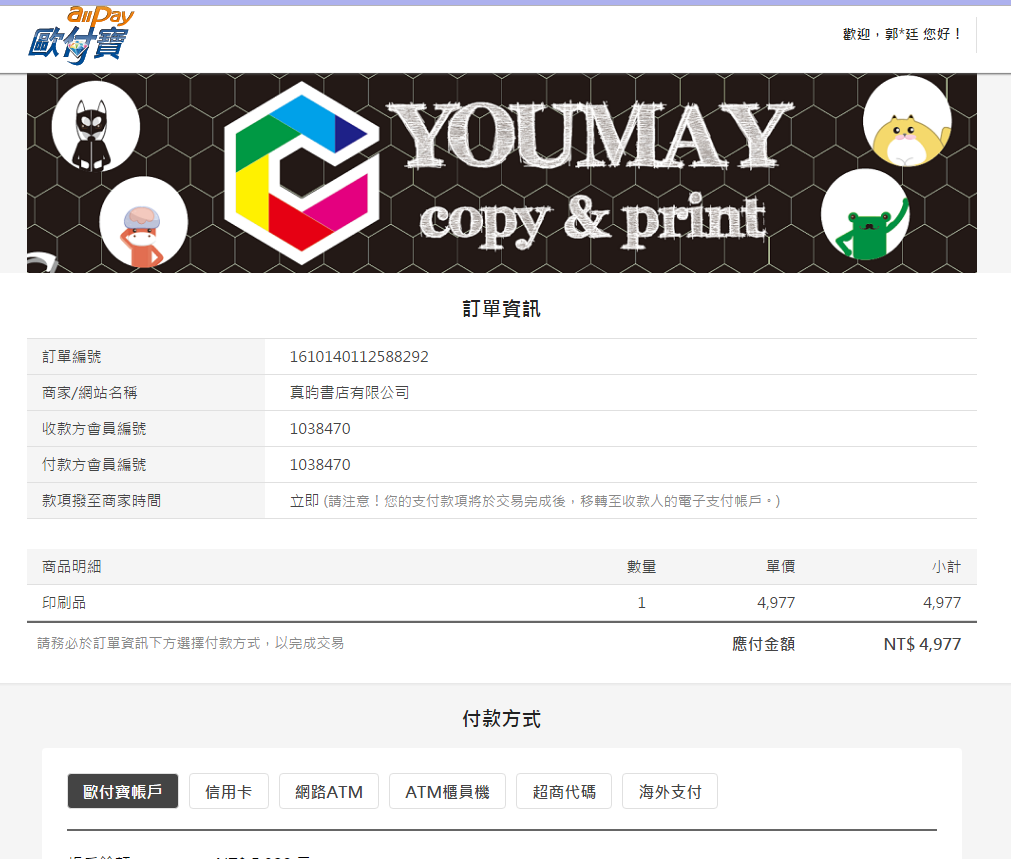Click the yellow cat mascot circle
The width and height of the screenshot is (1011, 859).
click(906, 121)
